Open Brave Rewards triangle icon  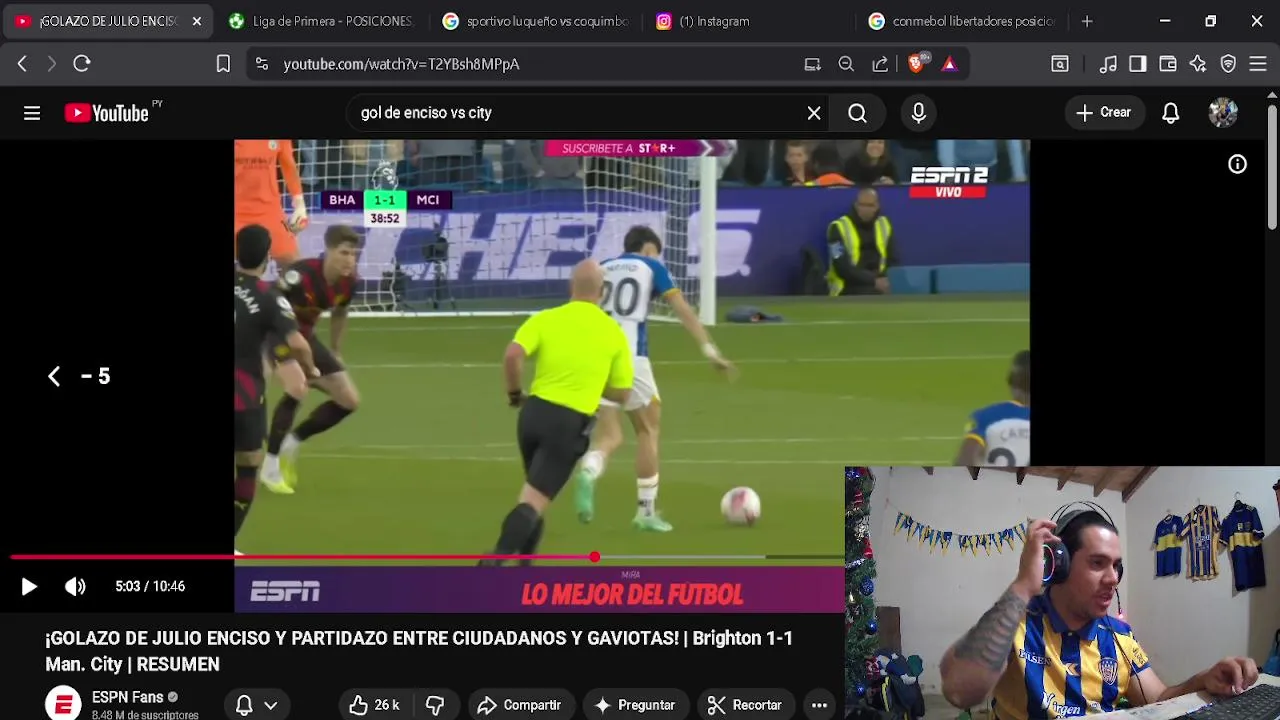949,64
